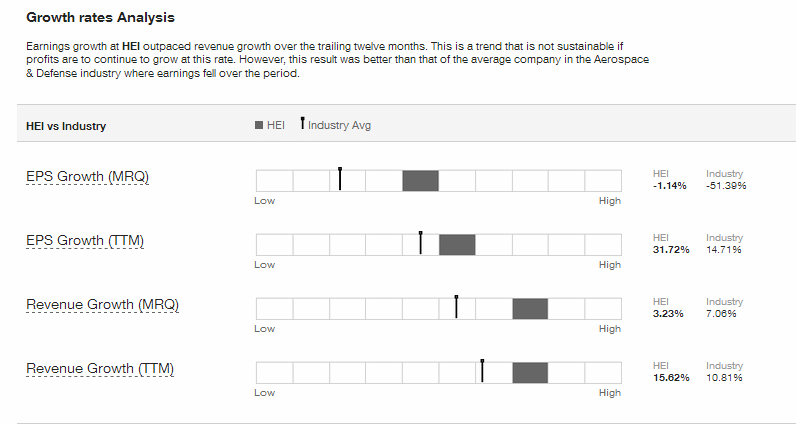This screenshot has height=425, width=796.
Task: Click the HEI vs Industry header label
Action: click(x=66, y=126)
